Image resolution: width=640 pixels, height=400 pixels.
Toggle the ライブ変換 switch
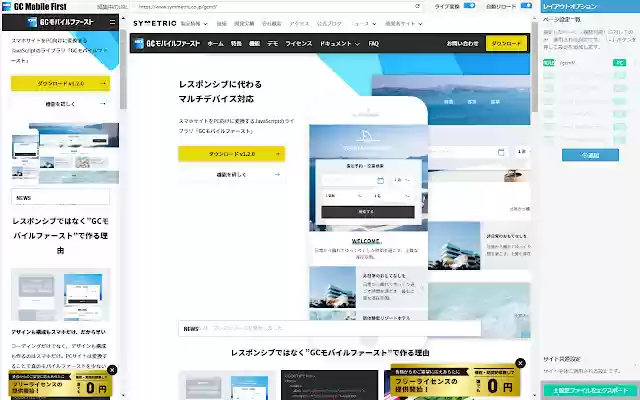point(469,6)
